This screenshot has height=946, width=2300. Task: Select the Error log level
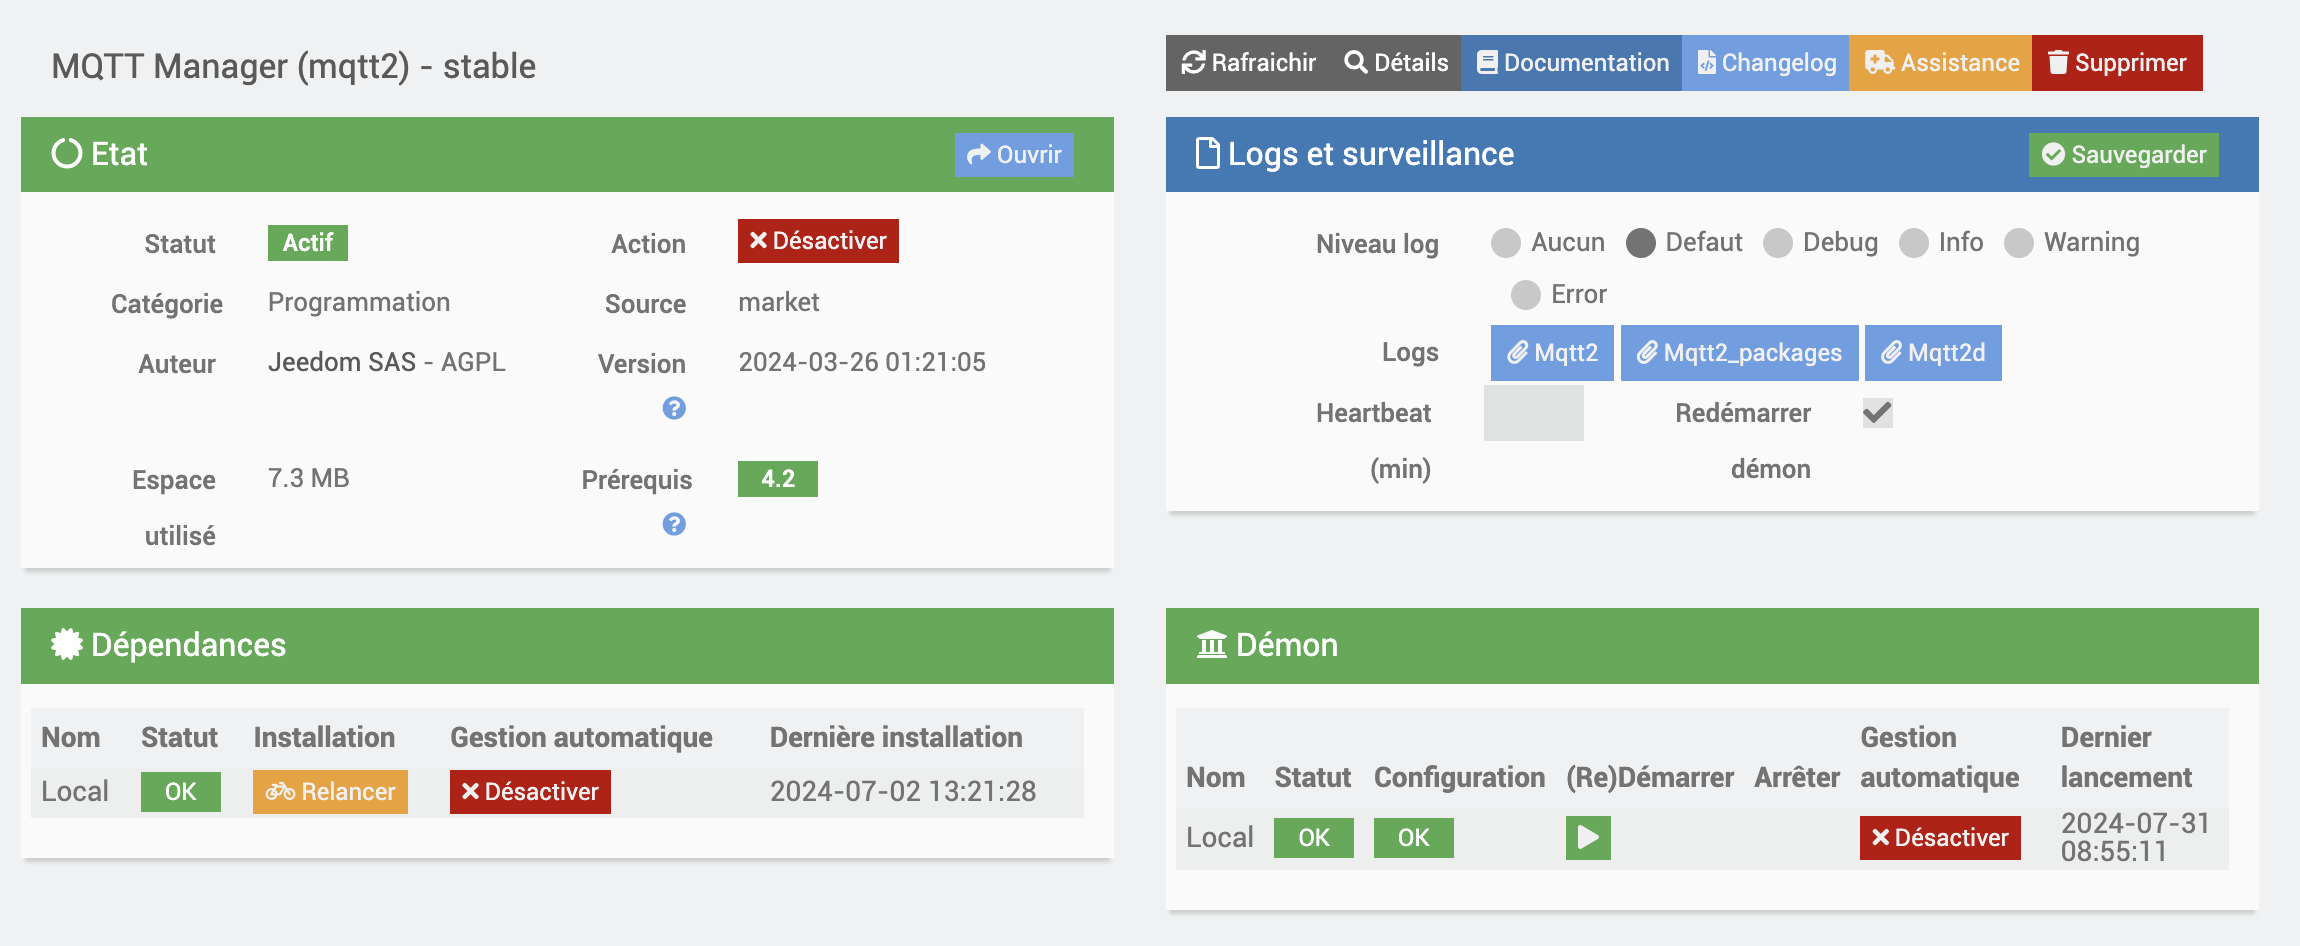pyautogui.click(x=1526, y=295)
